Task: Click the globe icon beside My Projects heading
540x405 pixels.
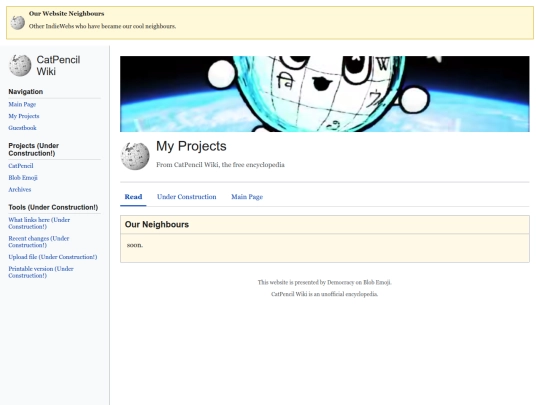Action: [135, 156]
